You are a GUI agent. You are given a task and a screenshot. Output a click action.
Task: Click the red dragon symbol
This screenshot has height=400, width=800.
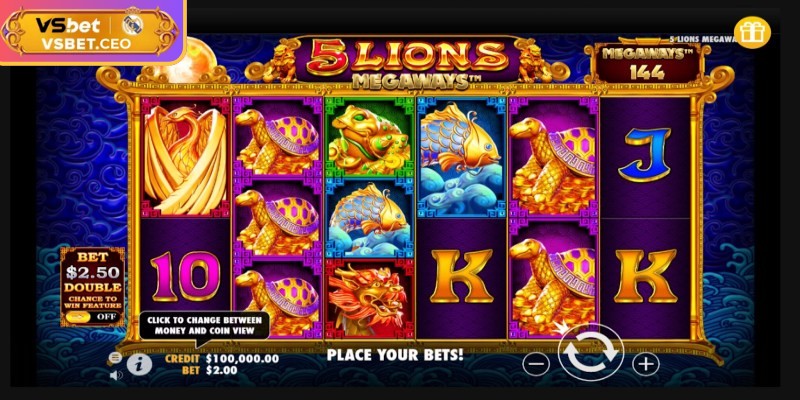point(369,298)
